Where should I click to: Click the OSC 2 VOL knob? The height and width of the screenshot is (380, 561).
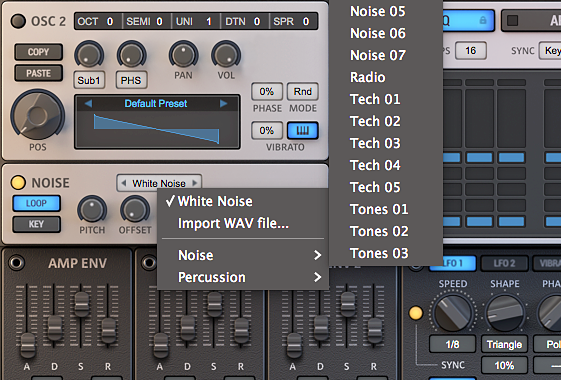coord(226,55)
